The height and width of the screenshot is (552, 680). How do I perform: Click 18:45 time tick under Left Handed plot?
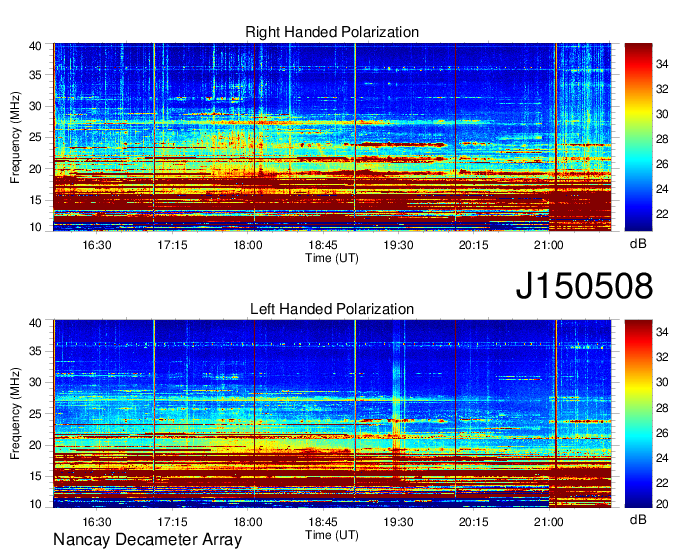pyautogui.click(x=323, y=521)
